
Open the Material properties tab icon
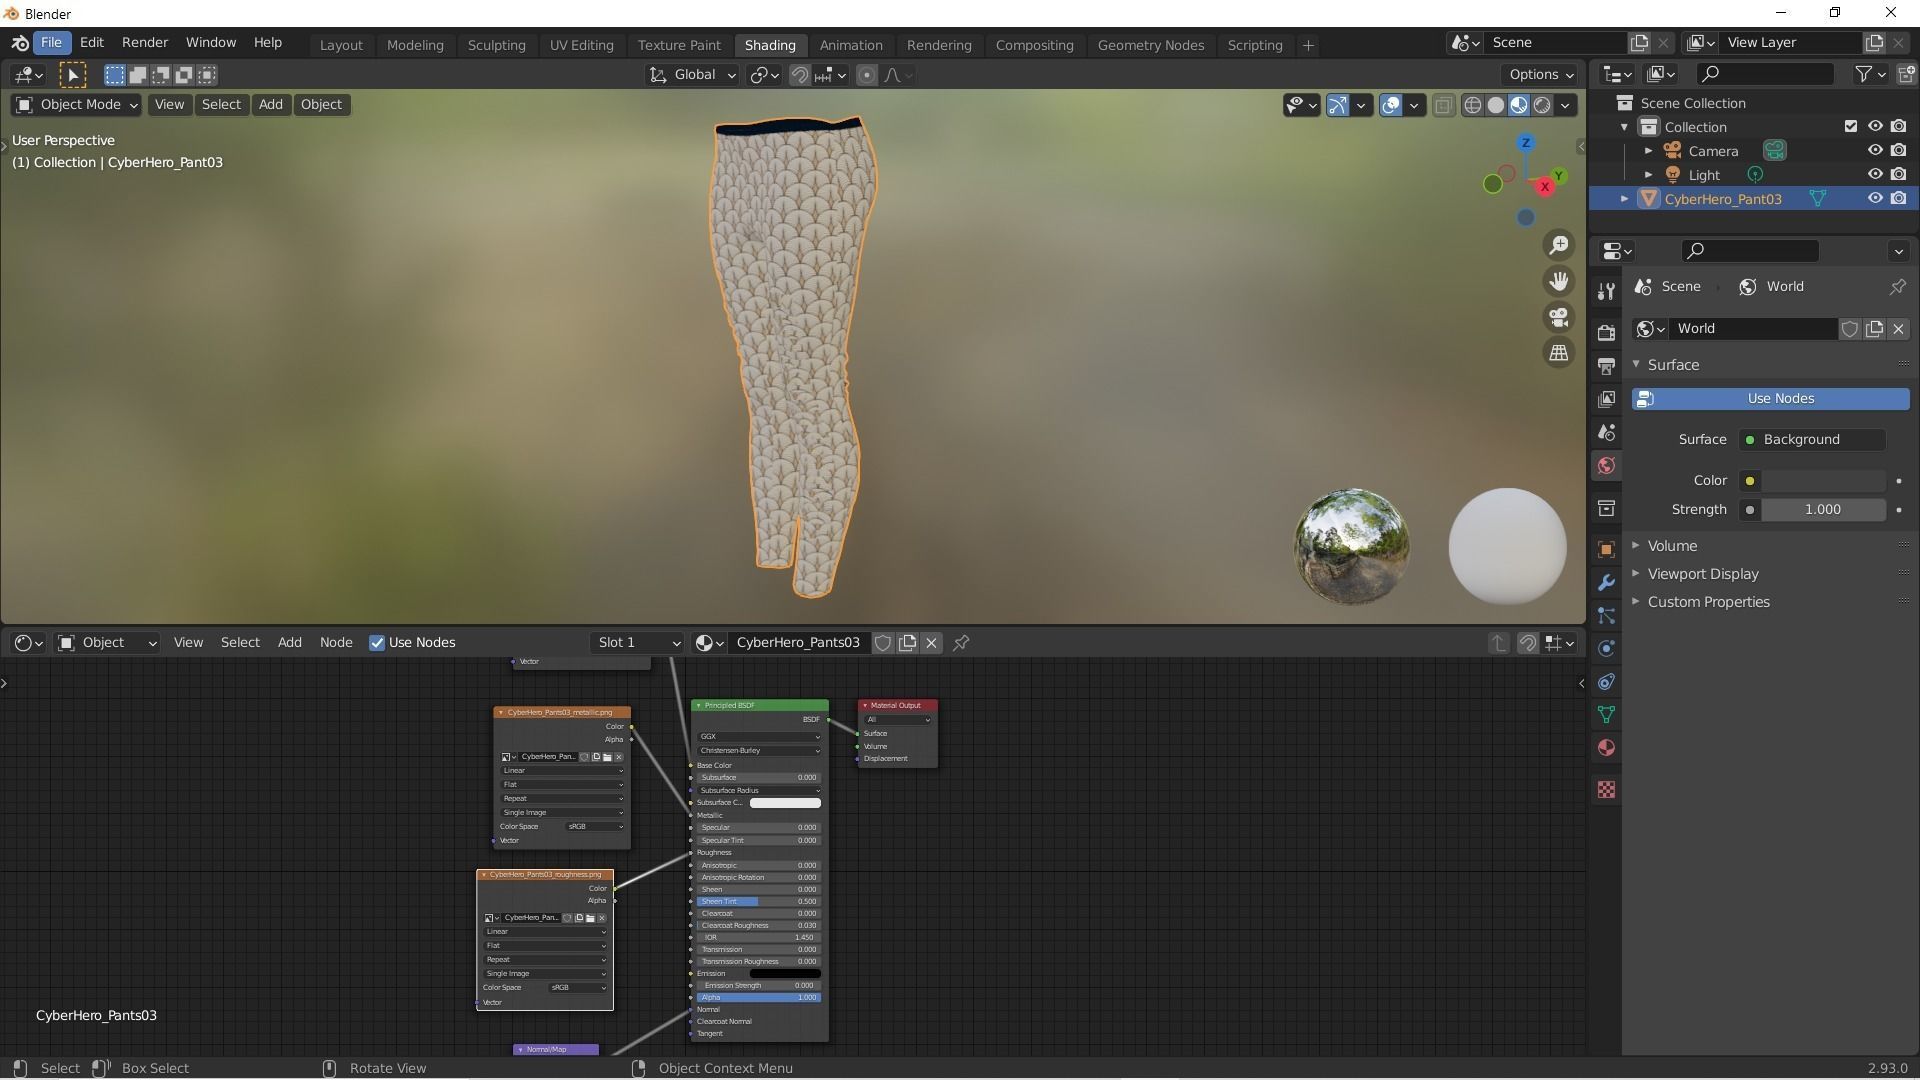(1606, 748)
